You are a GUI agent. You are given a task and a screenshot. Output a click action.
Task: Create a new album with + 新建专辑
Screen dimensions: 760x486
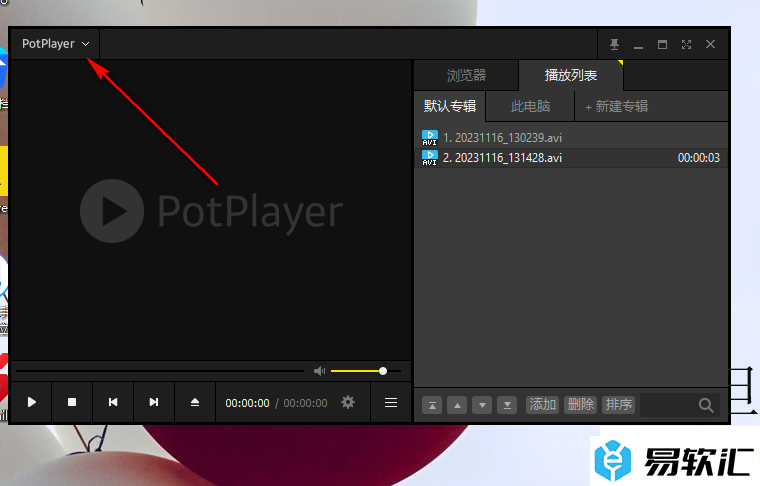pos(617,106)
